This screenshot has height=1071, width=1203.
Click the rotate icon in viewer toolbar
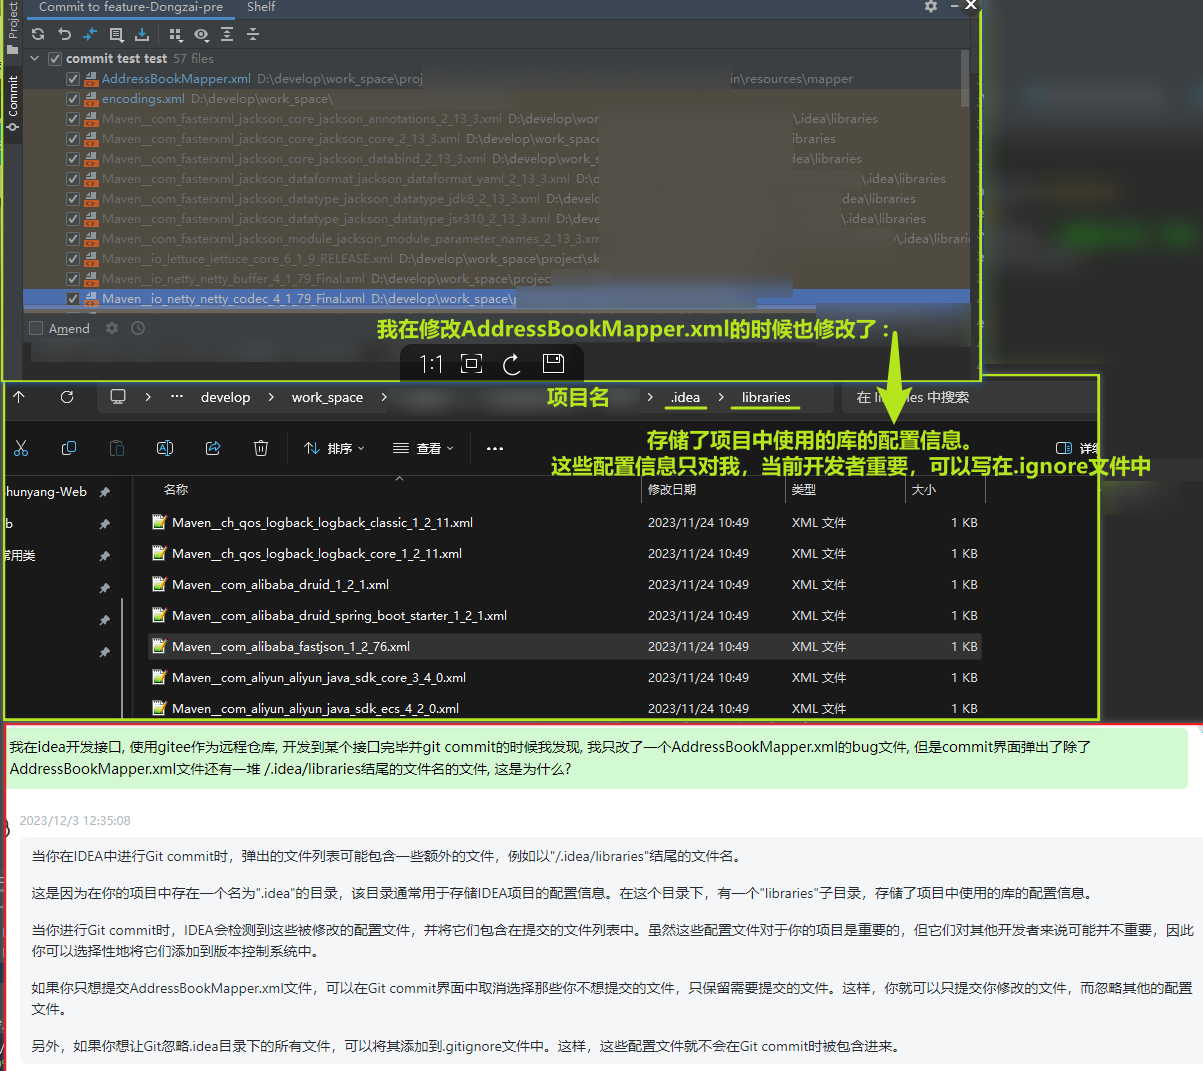512,364
